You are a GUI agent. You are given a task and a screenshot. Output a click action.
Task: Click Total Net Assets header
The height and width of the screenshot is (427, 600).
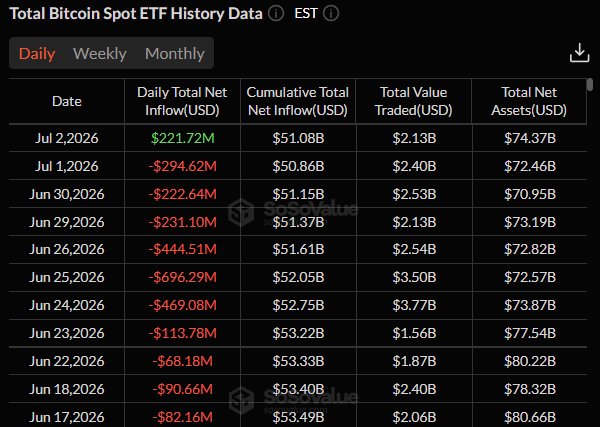coord(529,101)
